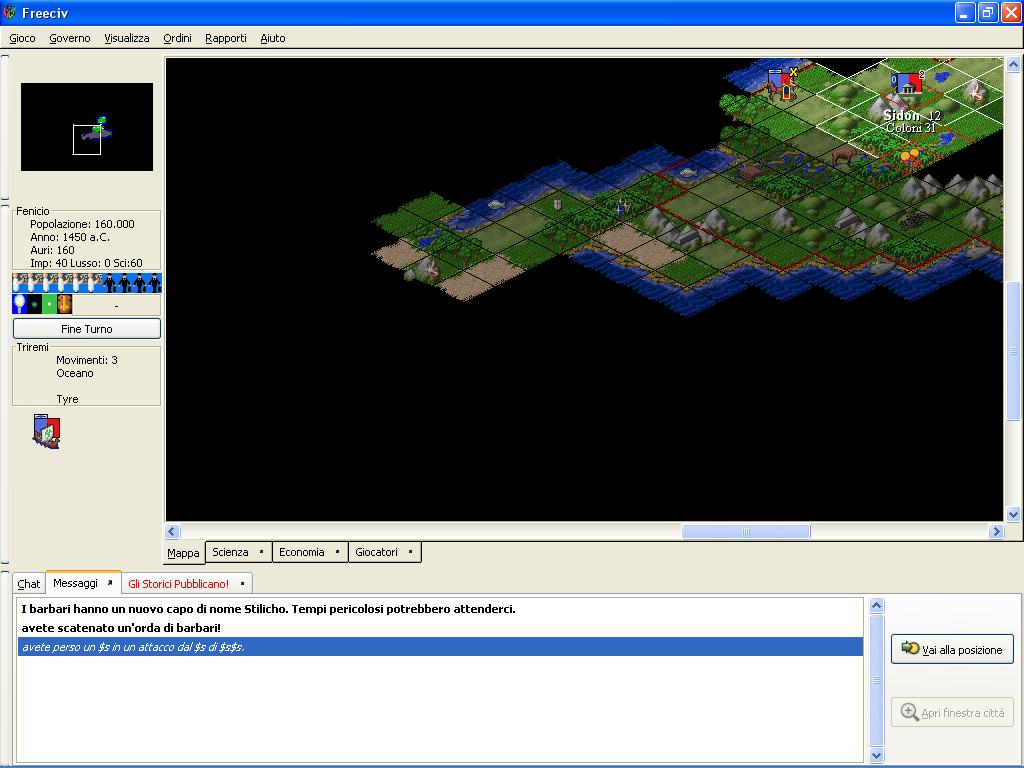
Task: Close the Giocatori tab with its dot
Action: (410, 552)
